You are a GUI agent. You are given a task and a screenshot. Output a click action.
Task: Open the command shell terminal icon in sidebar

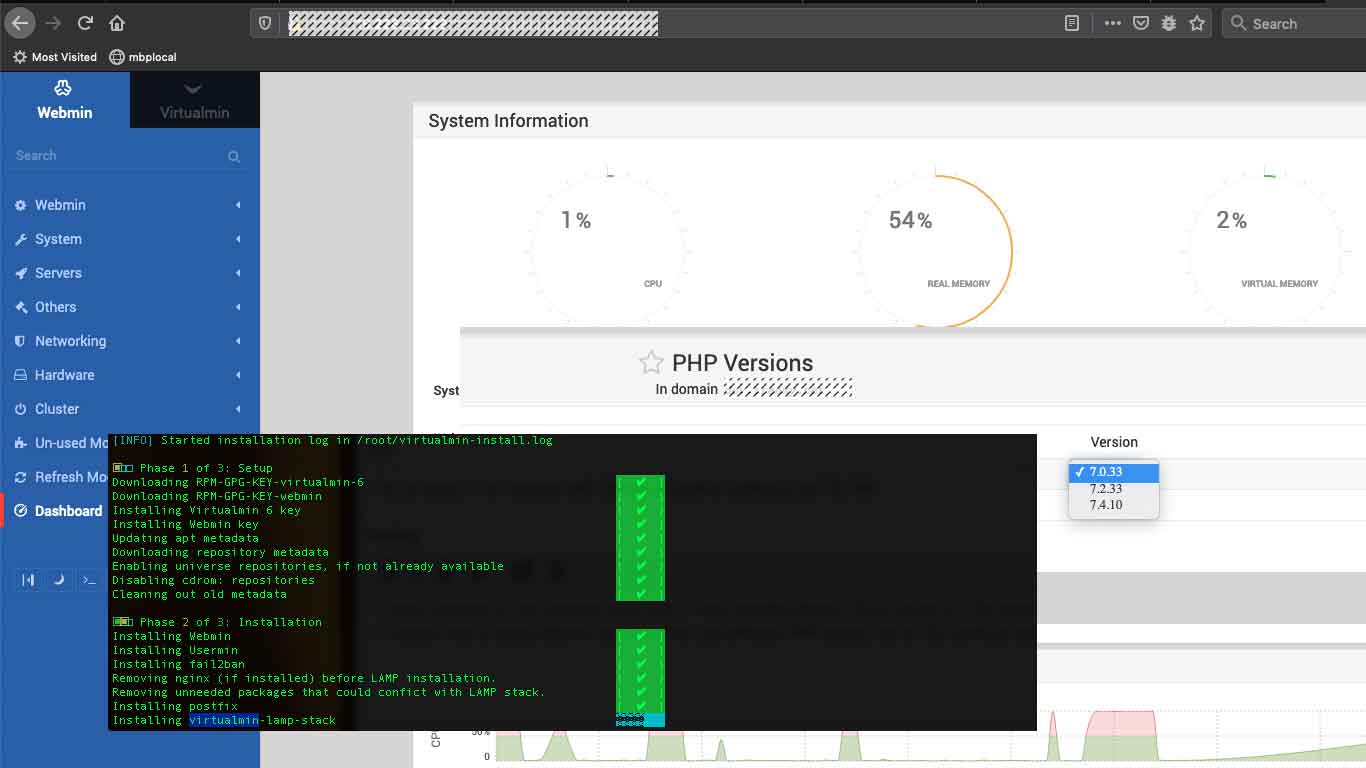89,579
